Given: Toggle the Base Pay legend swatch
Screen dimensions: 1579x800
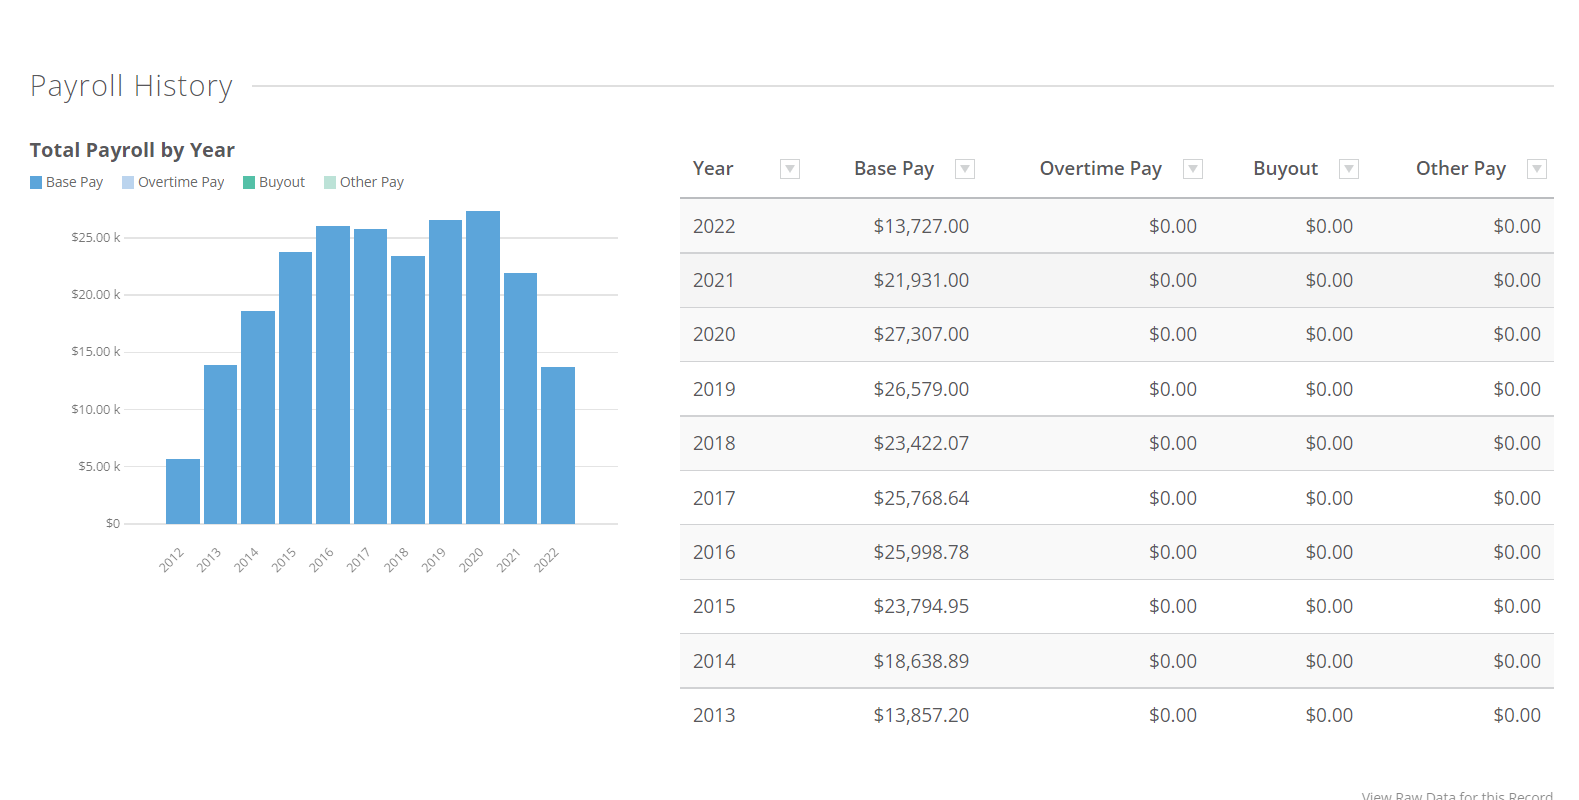Looking at the screenshot, I should click(x=36, y=182).
